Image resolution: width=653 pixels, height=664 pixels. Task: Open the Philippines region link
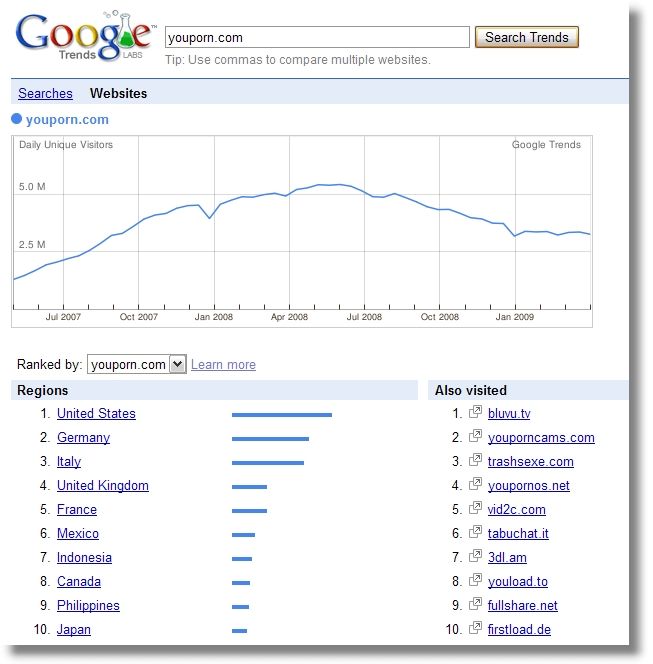[88, 606]
